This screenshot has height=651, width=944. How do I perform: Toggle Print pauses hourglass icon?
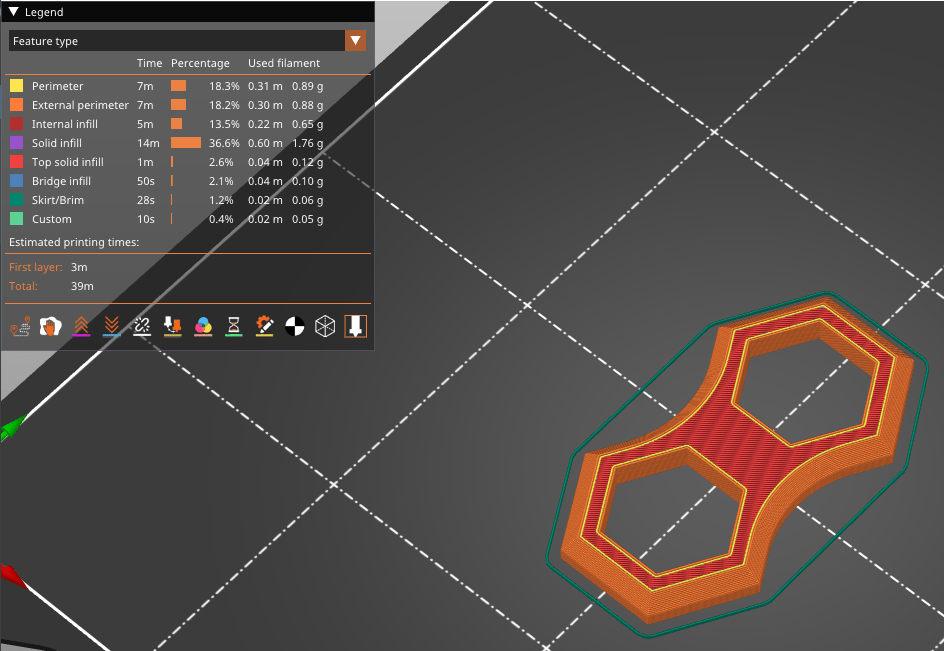[x=233, y=326]
